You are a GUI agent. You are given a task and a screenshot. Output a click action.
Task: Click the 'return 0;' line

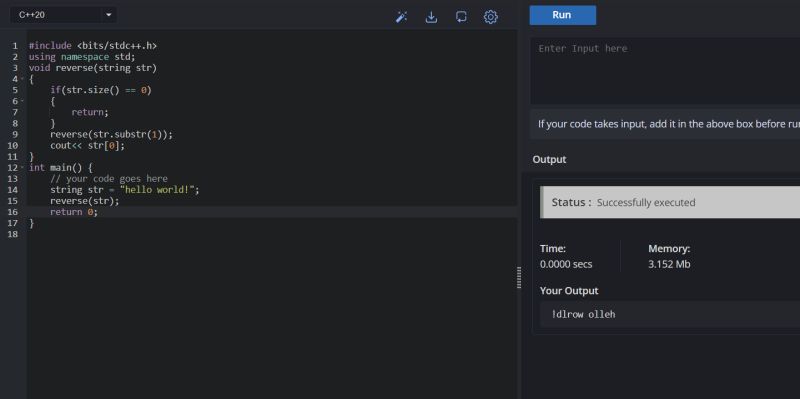pyautogui.click(x=74, y=212)
